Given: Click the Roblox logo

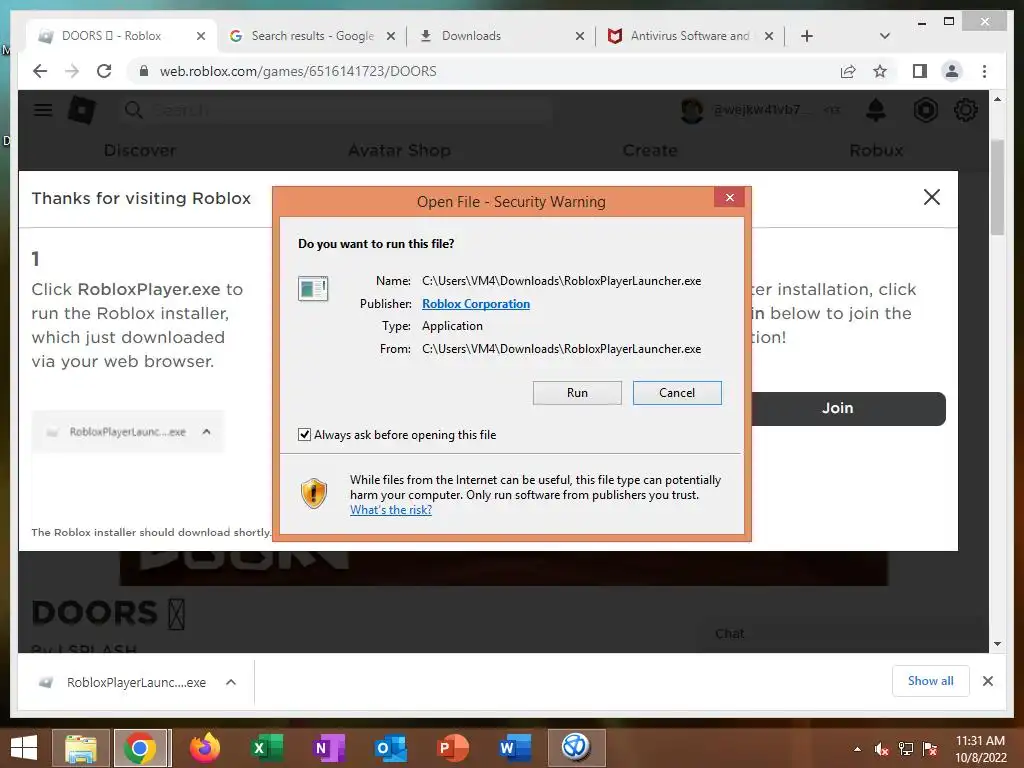Looking at the screenshot, I should click(82, 110).
